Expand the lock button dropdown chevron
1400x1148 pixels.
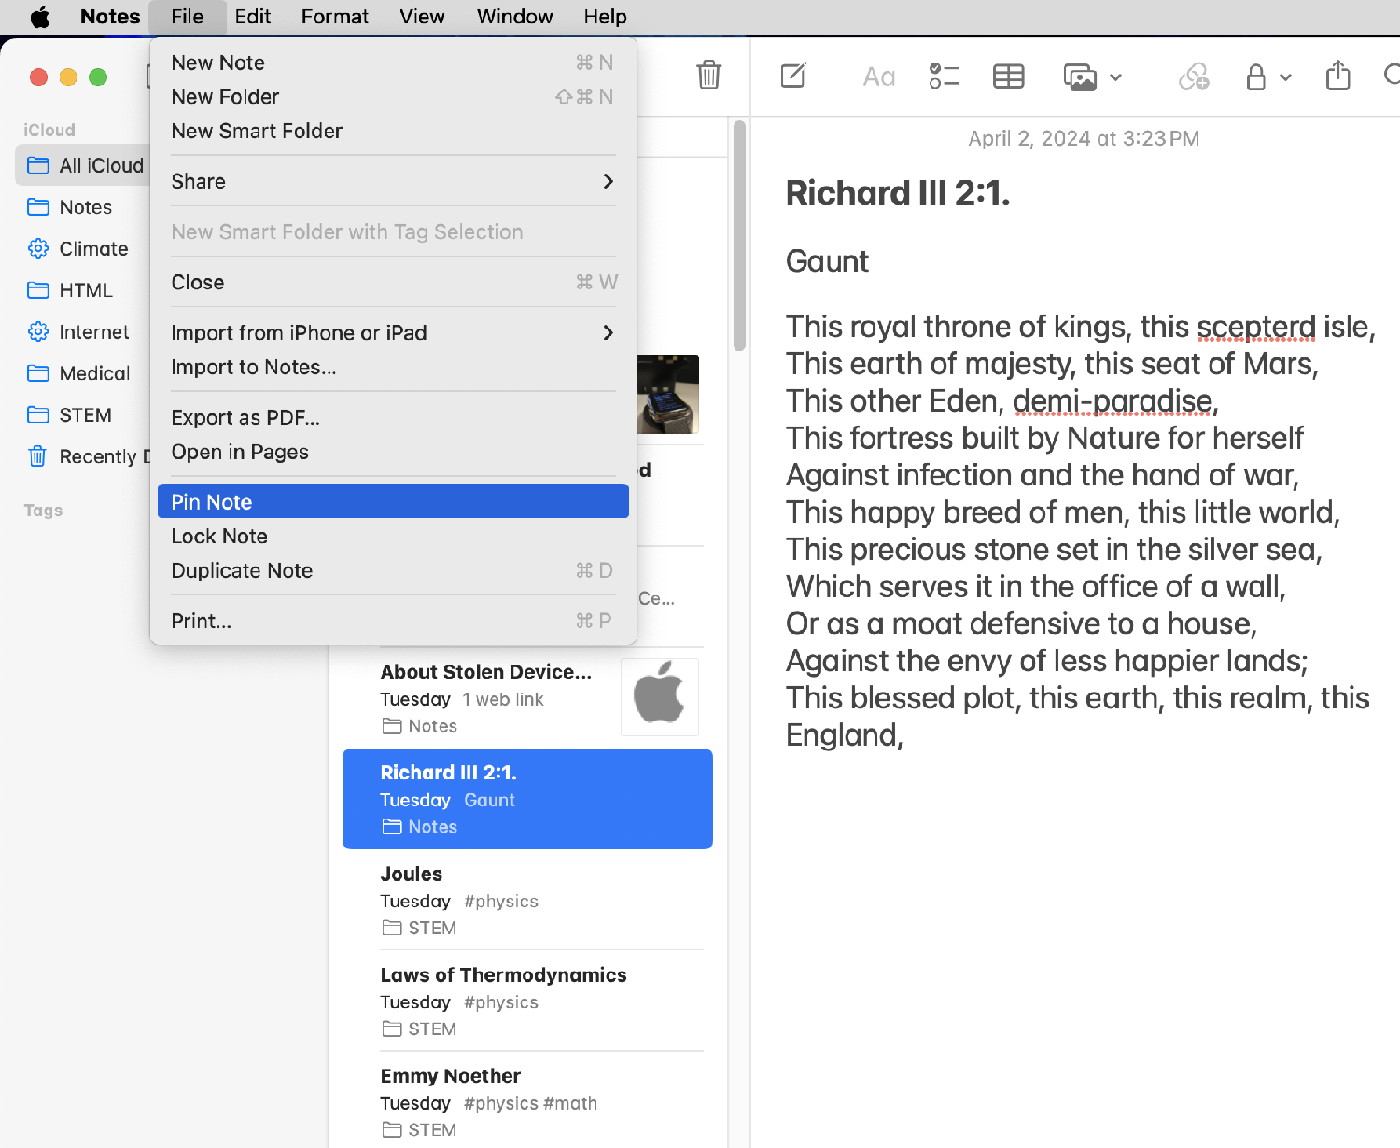click(x=1286, y=77)
